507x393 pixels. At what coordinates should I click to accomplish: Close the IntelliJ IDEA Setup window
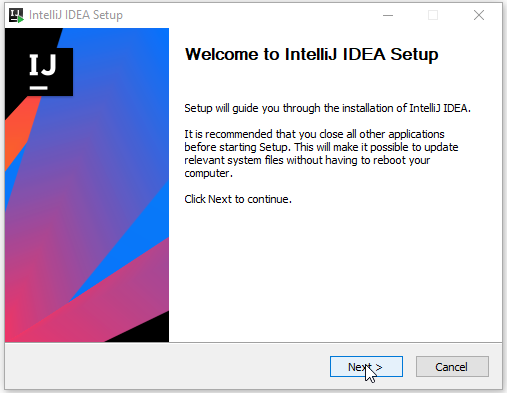click(x=479, y=15)
